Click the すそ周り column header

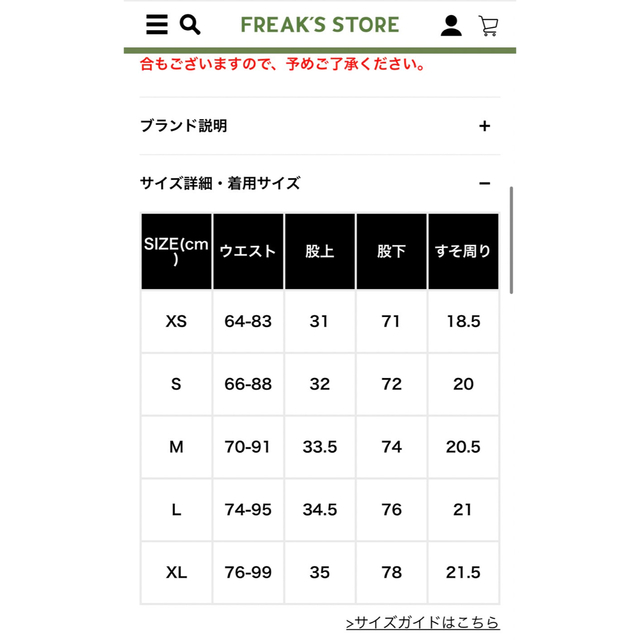pyautogui.click(x=463, y=251)
